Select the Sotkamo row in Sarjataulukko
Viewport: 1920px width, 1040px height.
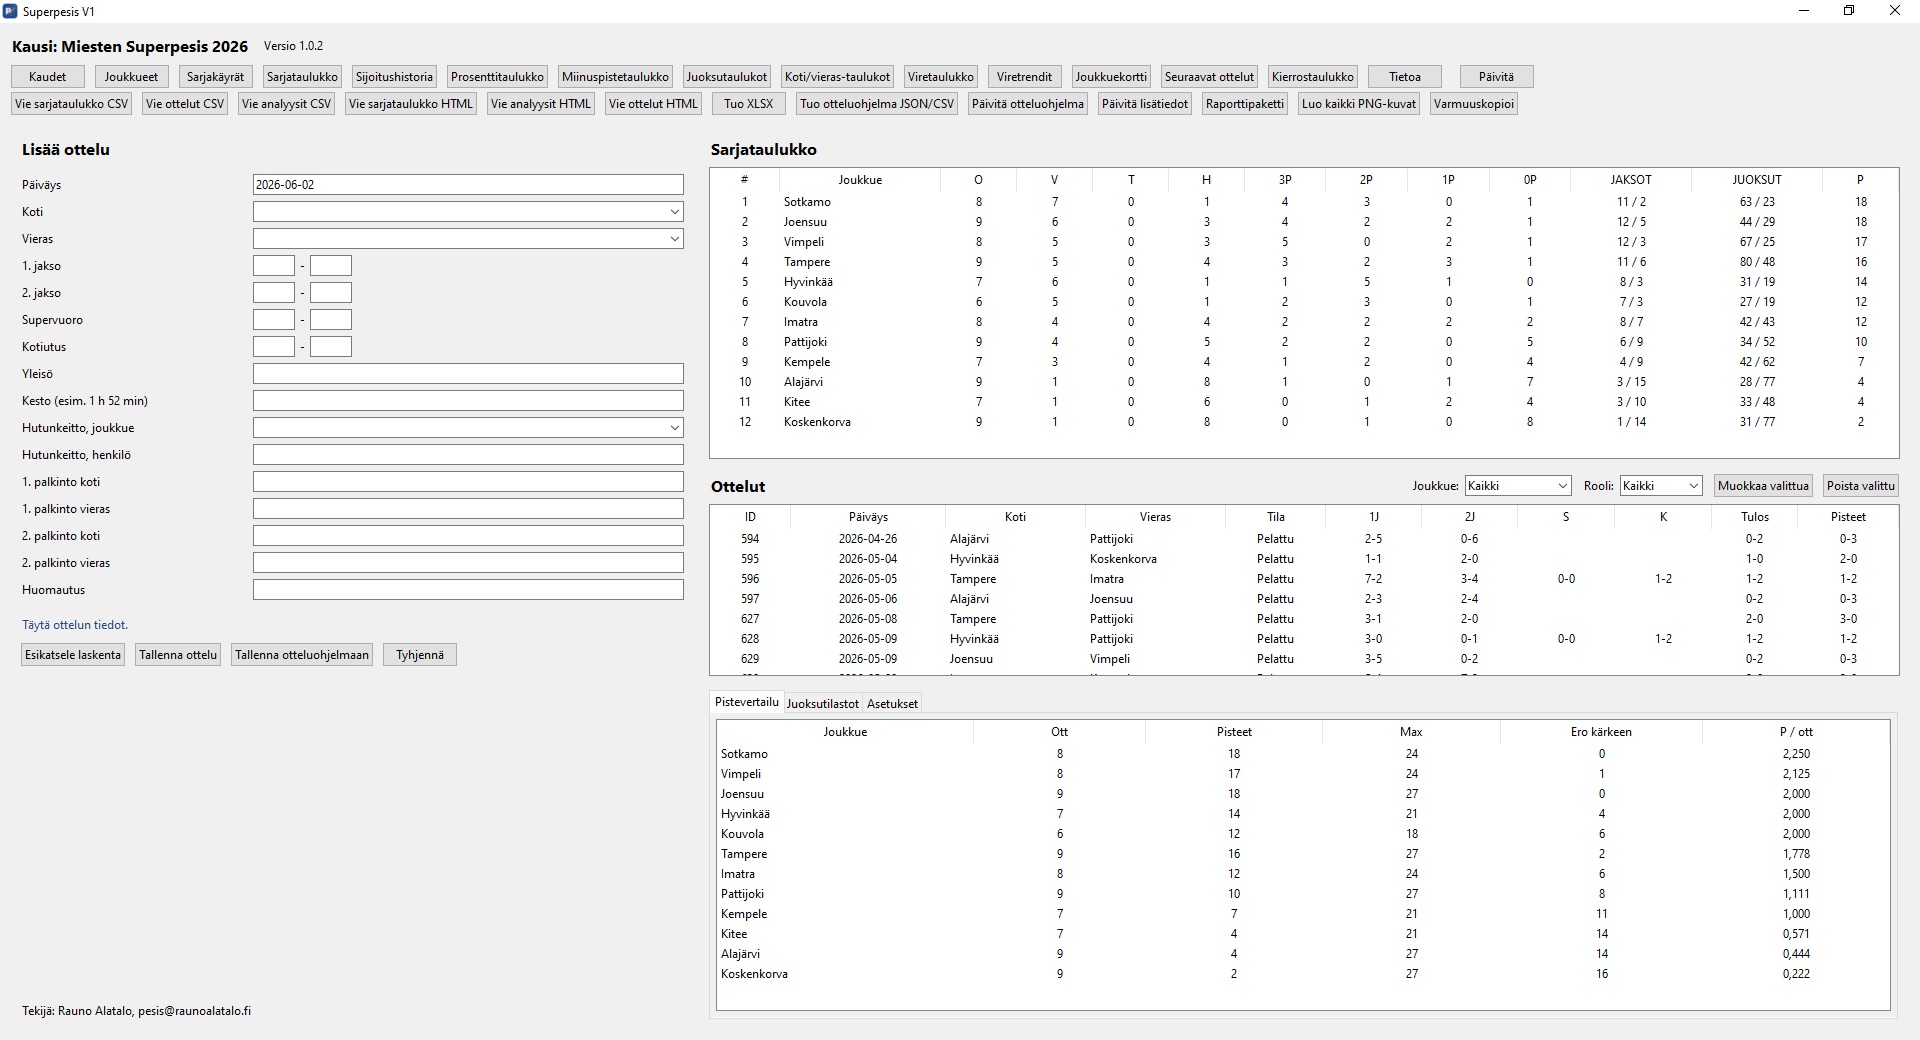coord(1303,202)
